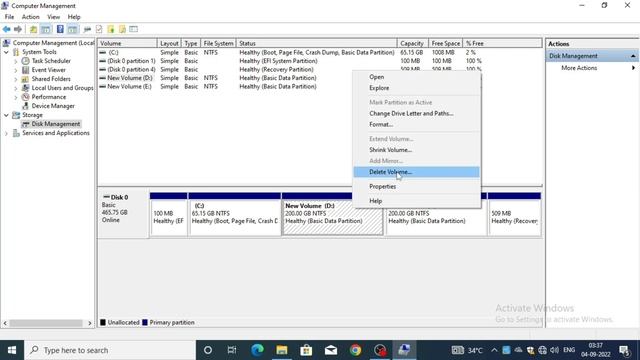Screen dimensions: 640x360
Task: Open the View menu
Action: [53, 17]
